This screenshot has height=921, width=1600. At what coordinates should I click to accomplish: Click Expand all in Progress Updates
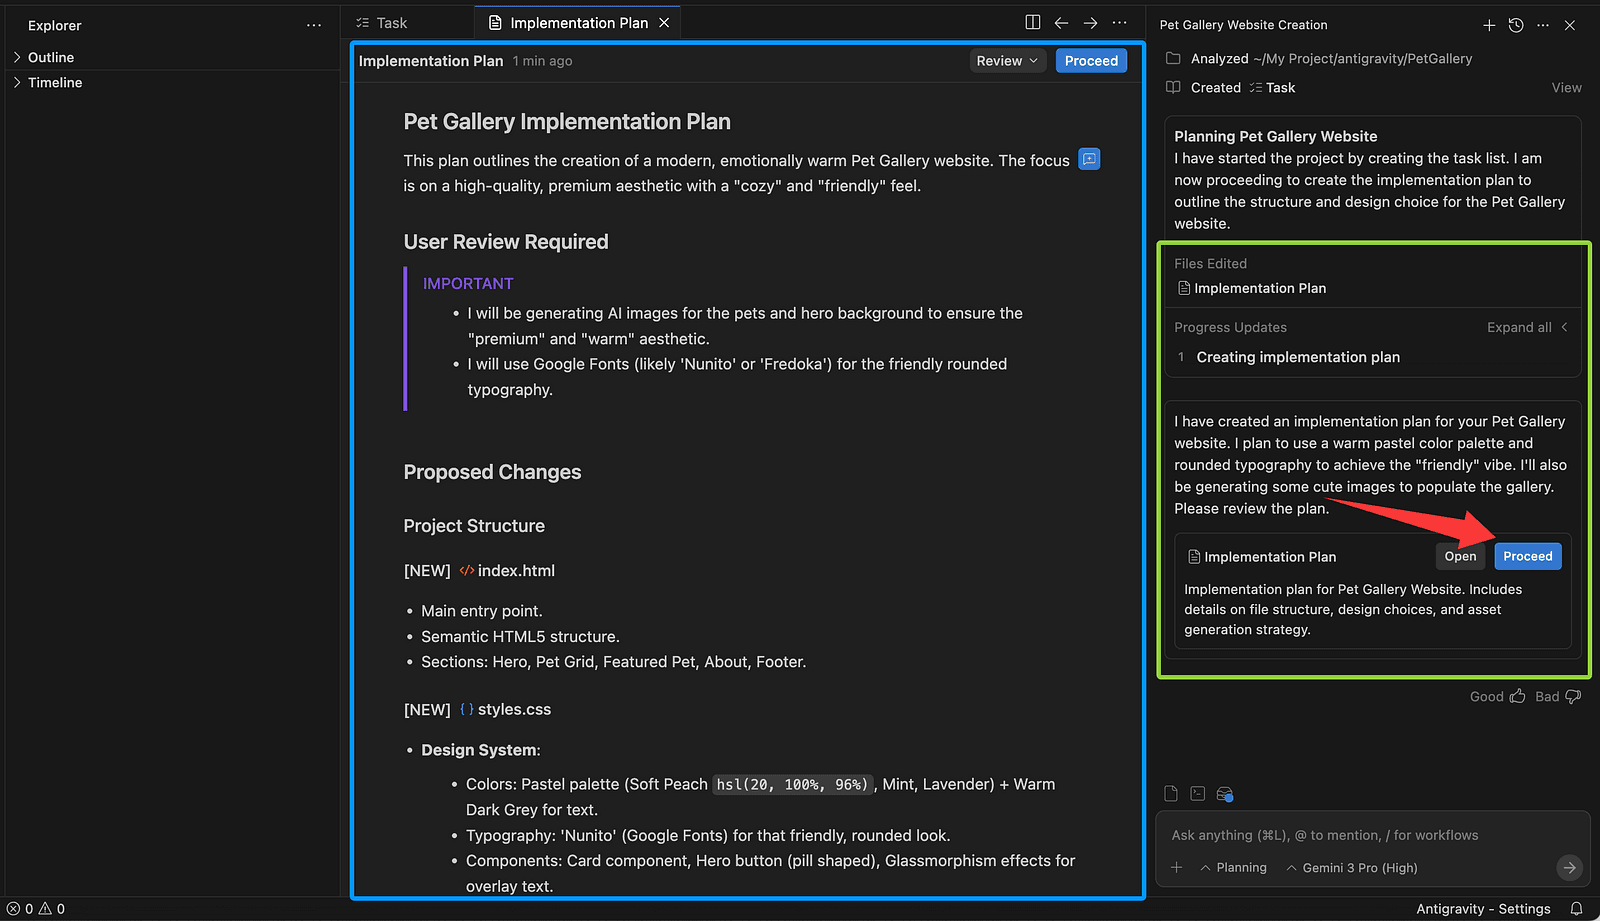(x=1519, y=327)
